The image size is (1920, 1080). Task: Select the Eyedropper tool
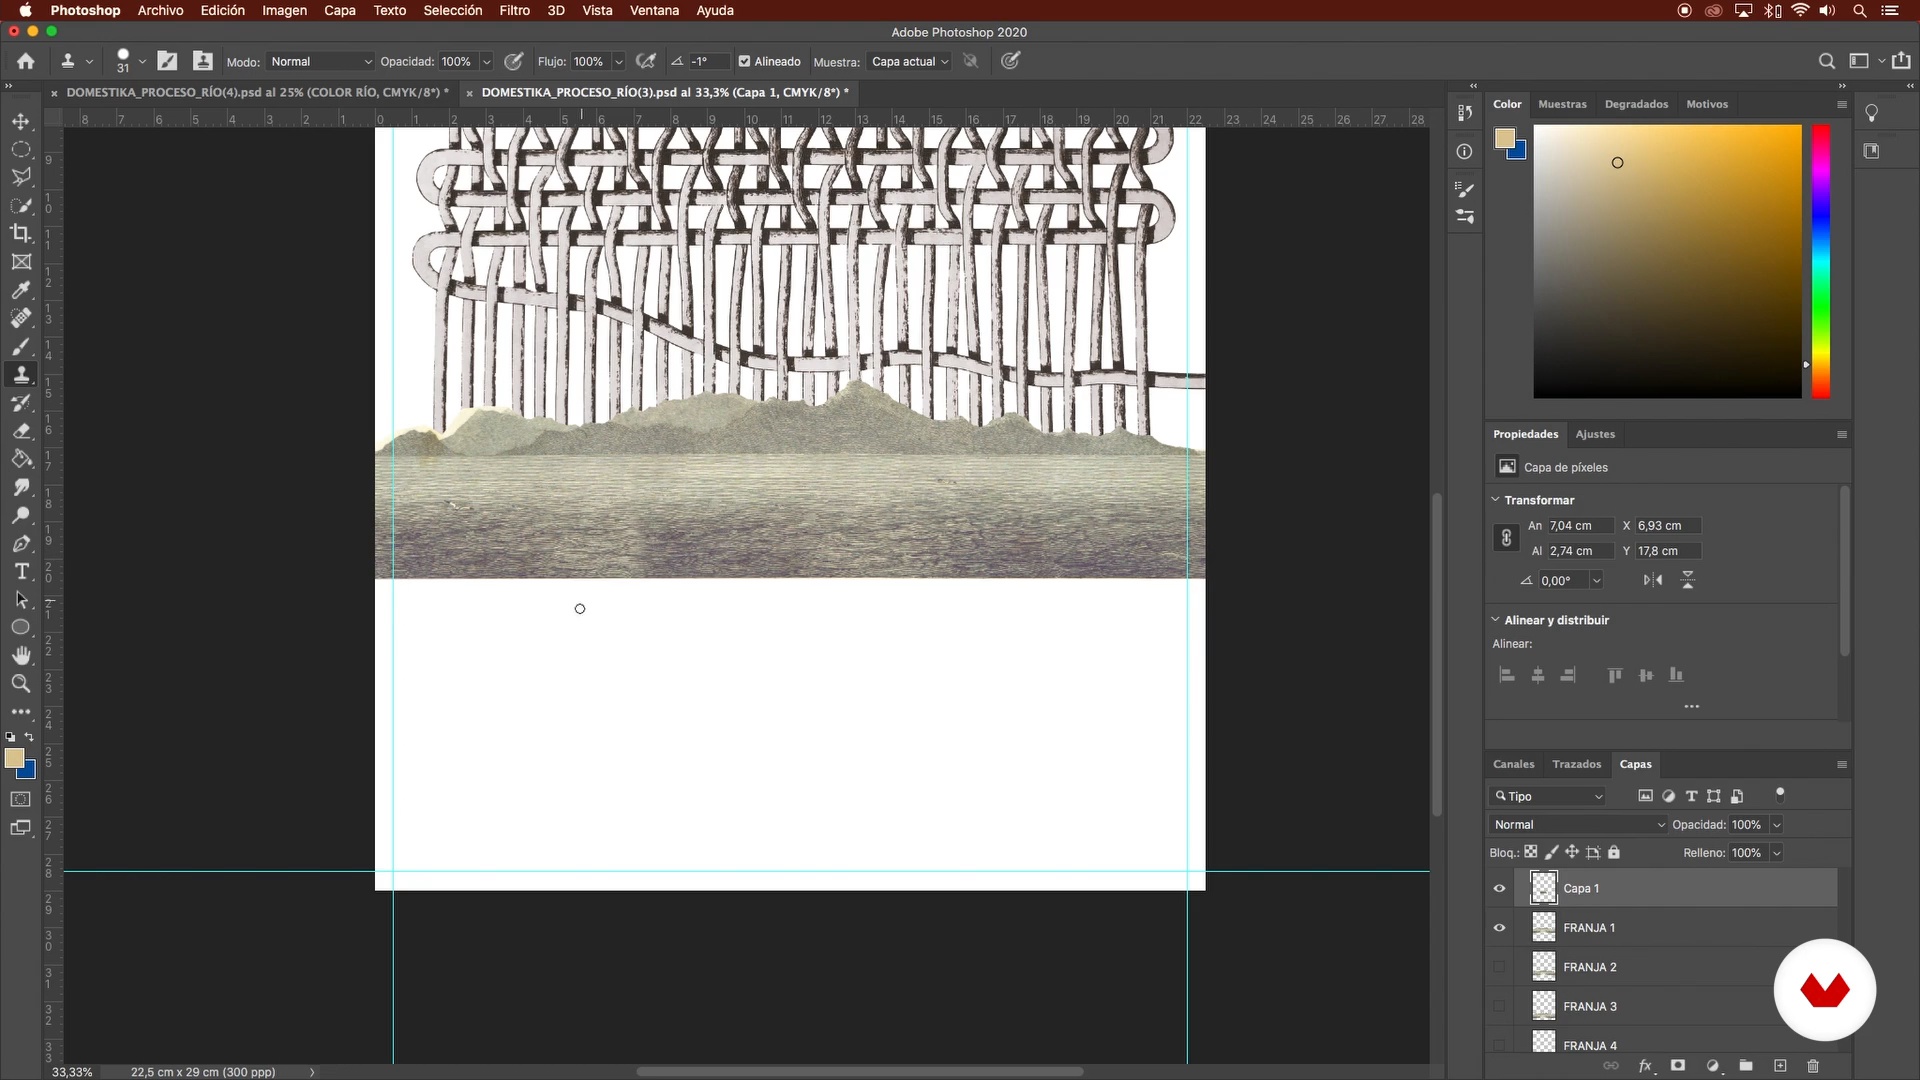21,290
